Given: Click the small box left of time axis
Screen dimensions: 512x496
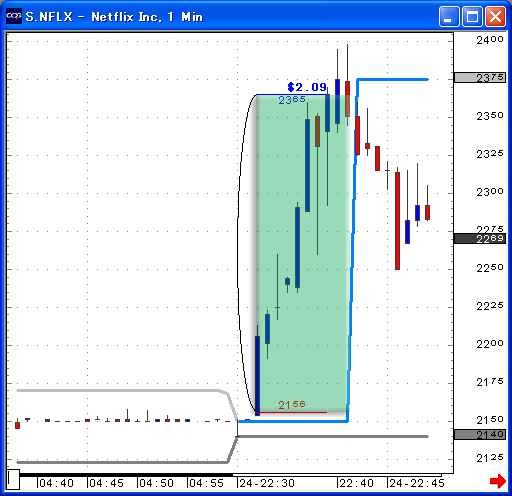Looking at the screenshot, I should 13,480.
